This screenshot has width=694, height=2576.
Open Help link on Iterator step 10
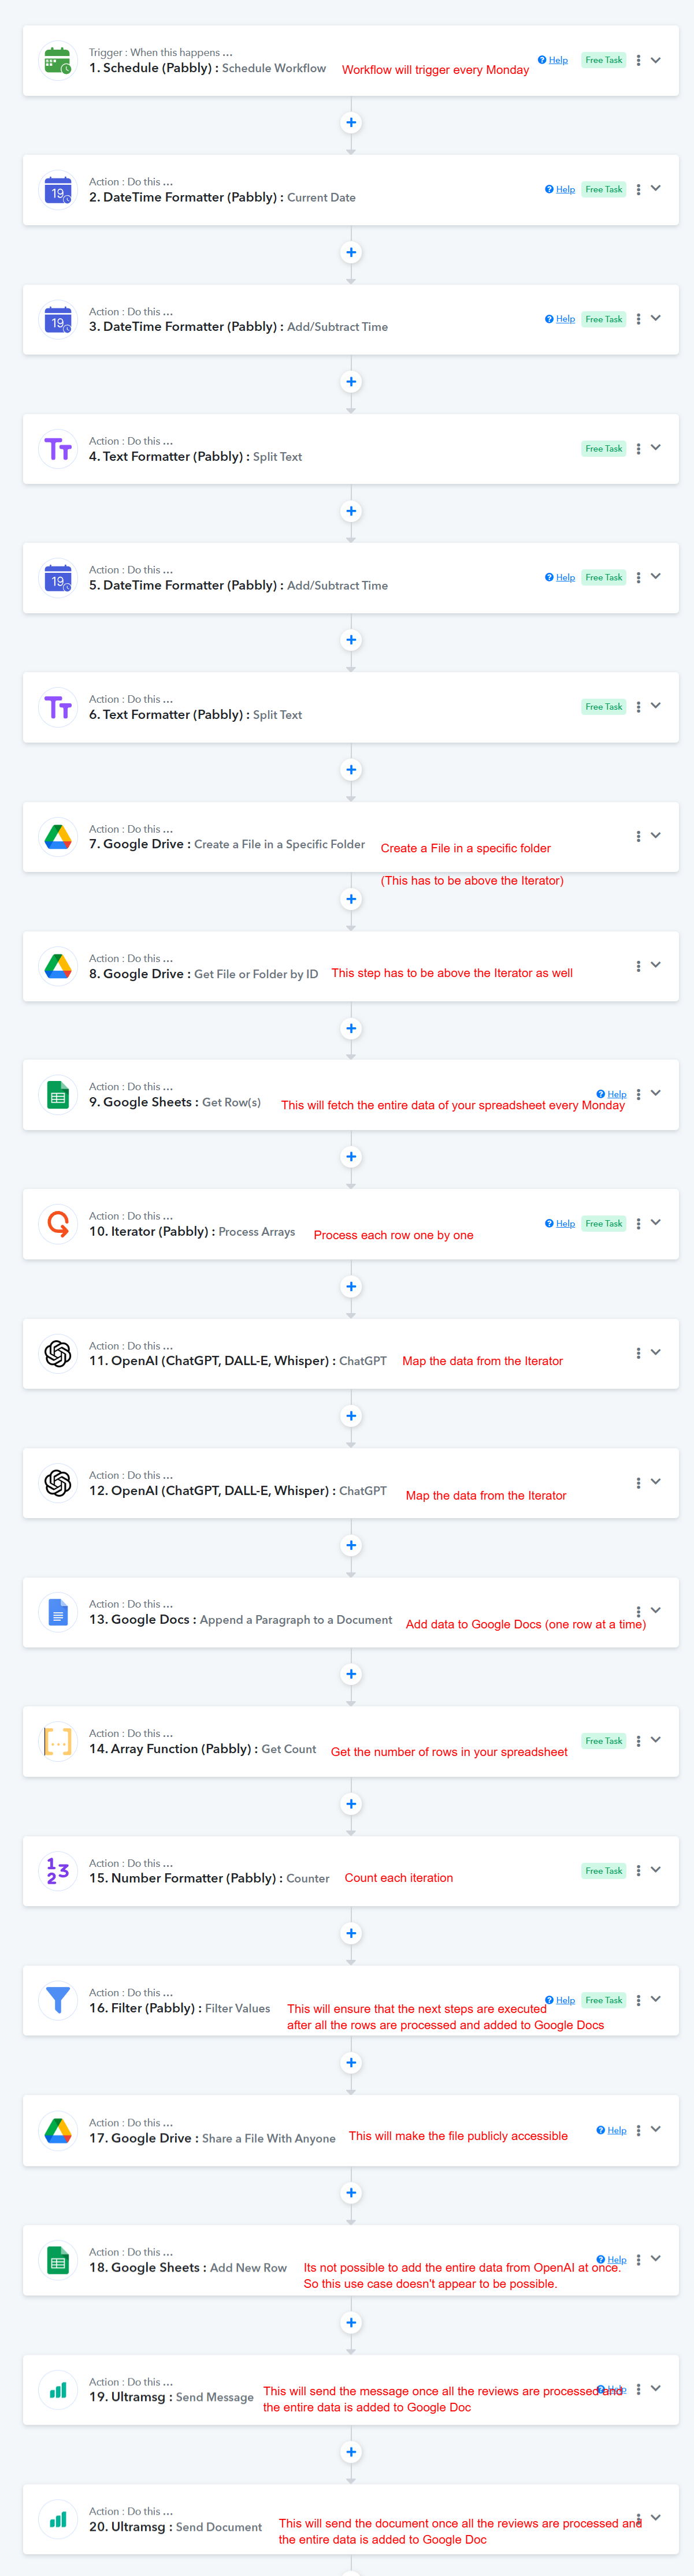pos(560,1224)
